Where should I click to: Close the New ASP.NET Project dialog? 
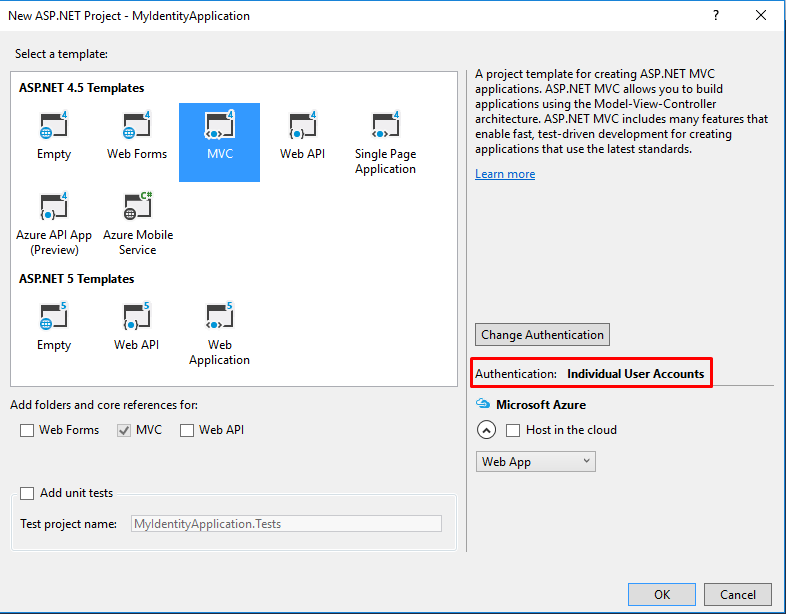tap(761, 16)
